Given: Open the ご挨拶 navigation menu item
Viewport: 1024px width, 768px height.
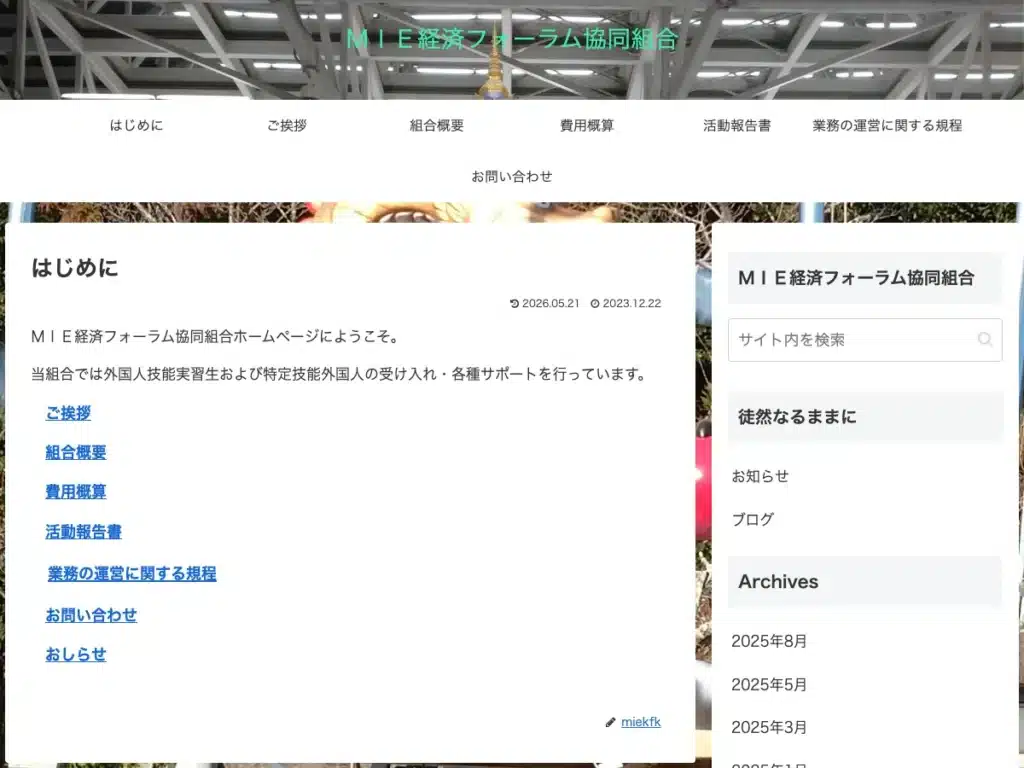Looking at the screenshot, I should 287,125.
